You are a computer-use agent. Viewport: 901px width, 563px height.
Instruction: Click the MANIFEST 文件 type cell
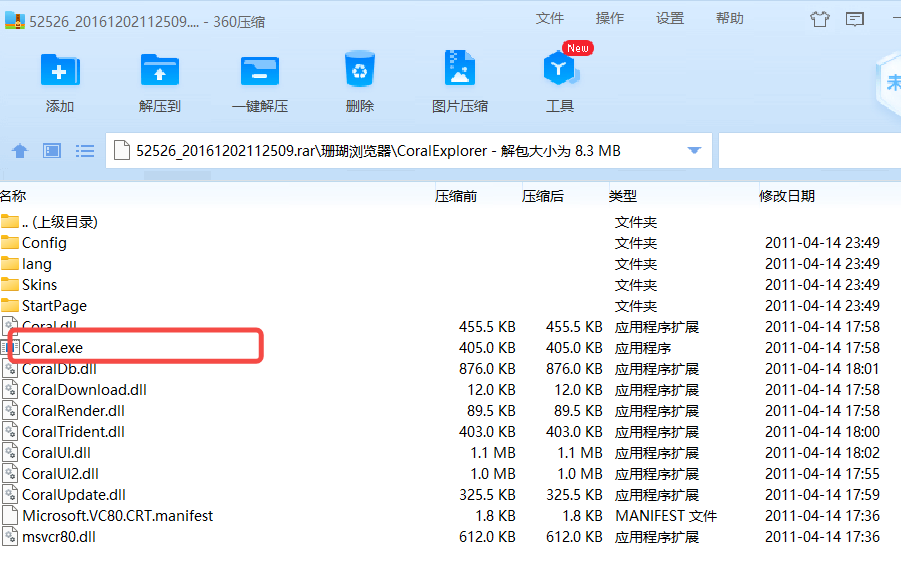[x=666, y=516]
